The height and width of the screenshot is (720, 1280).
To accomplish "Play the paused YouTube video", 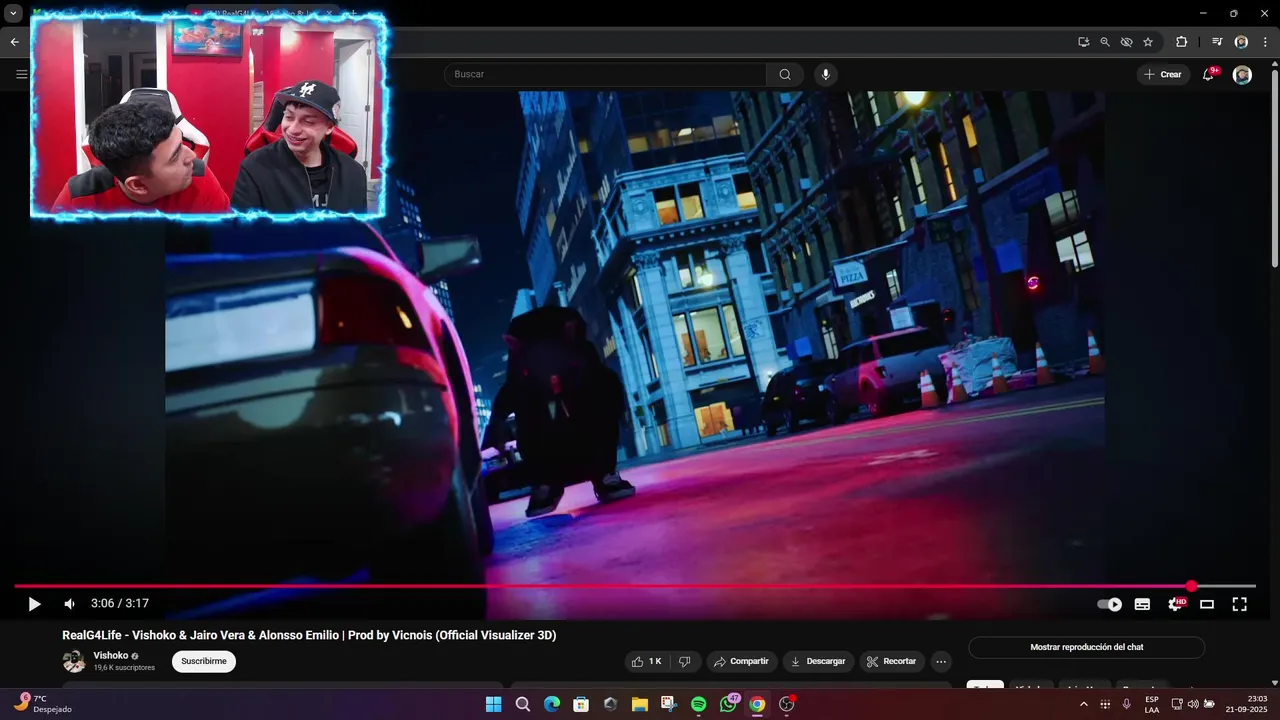I will [x=34, y=604].
